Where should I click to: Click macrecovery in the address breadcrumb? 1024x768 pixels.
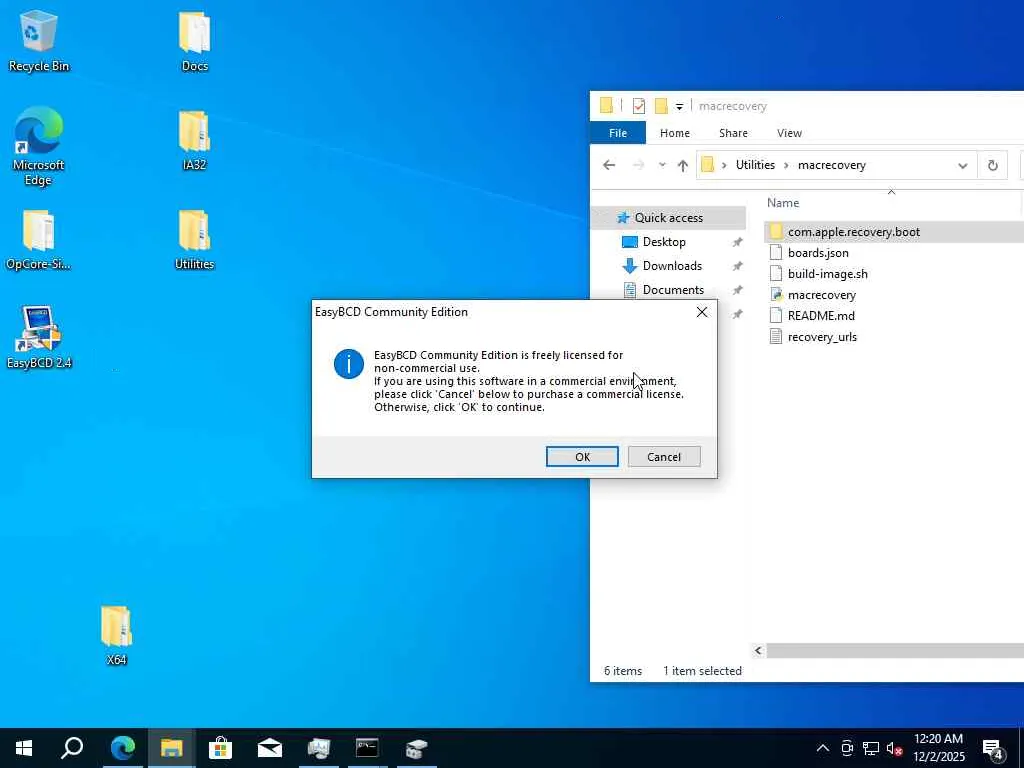pos(831,165)
